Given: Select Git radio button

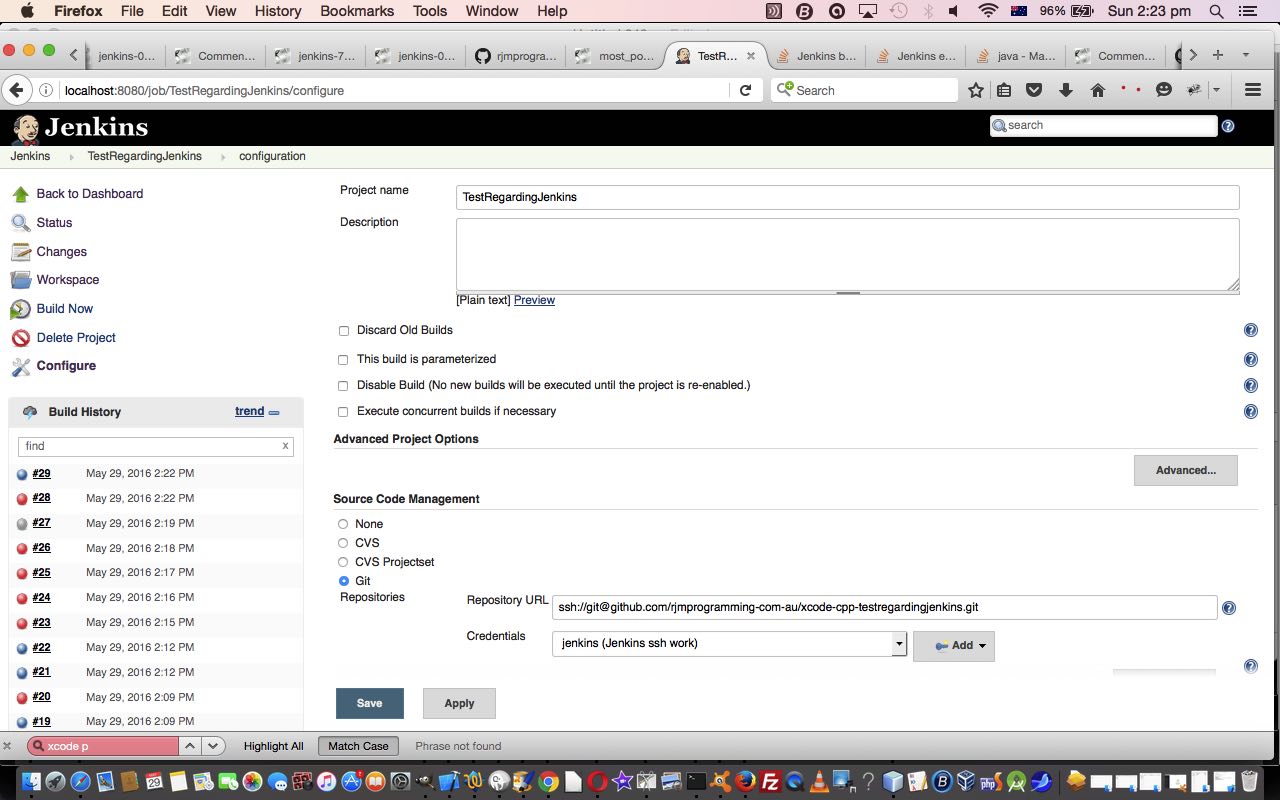Looking at the screenshot, I should pos(343,581).
